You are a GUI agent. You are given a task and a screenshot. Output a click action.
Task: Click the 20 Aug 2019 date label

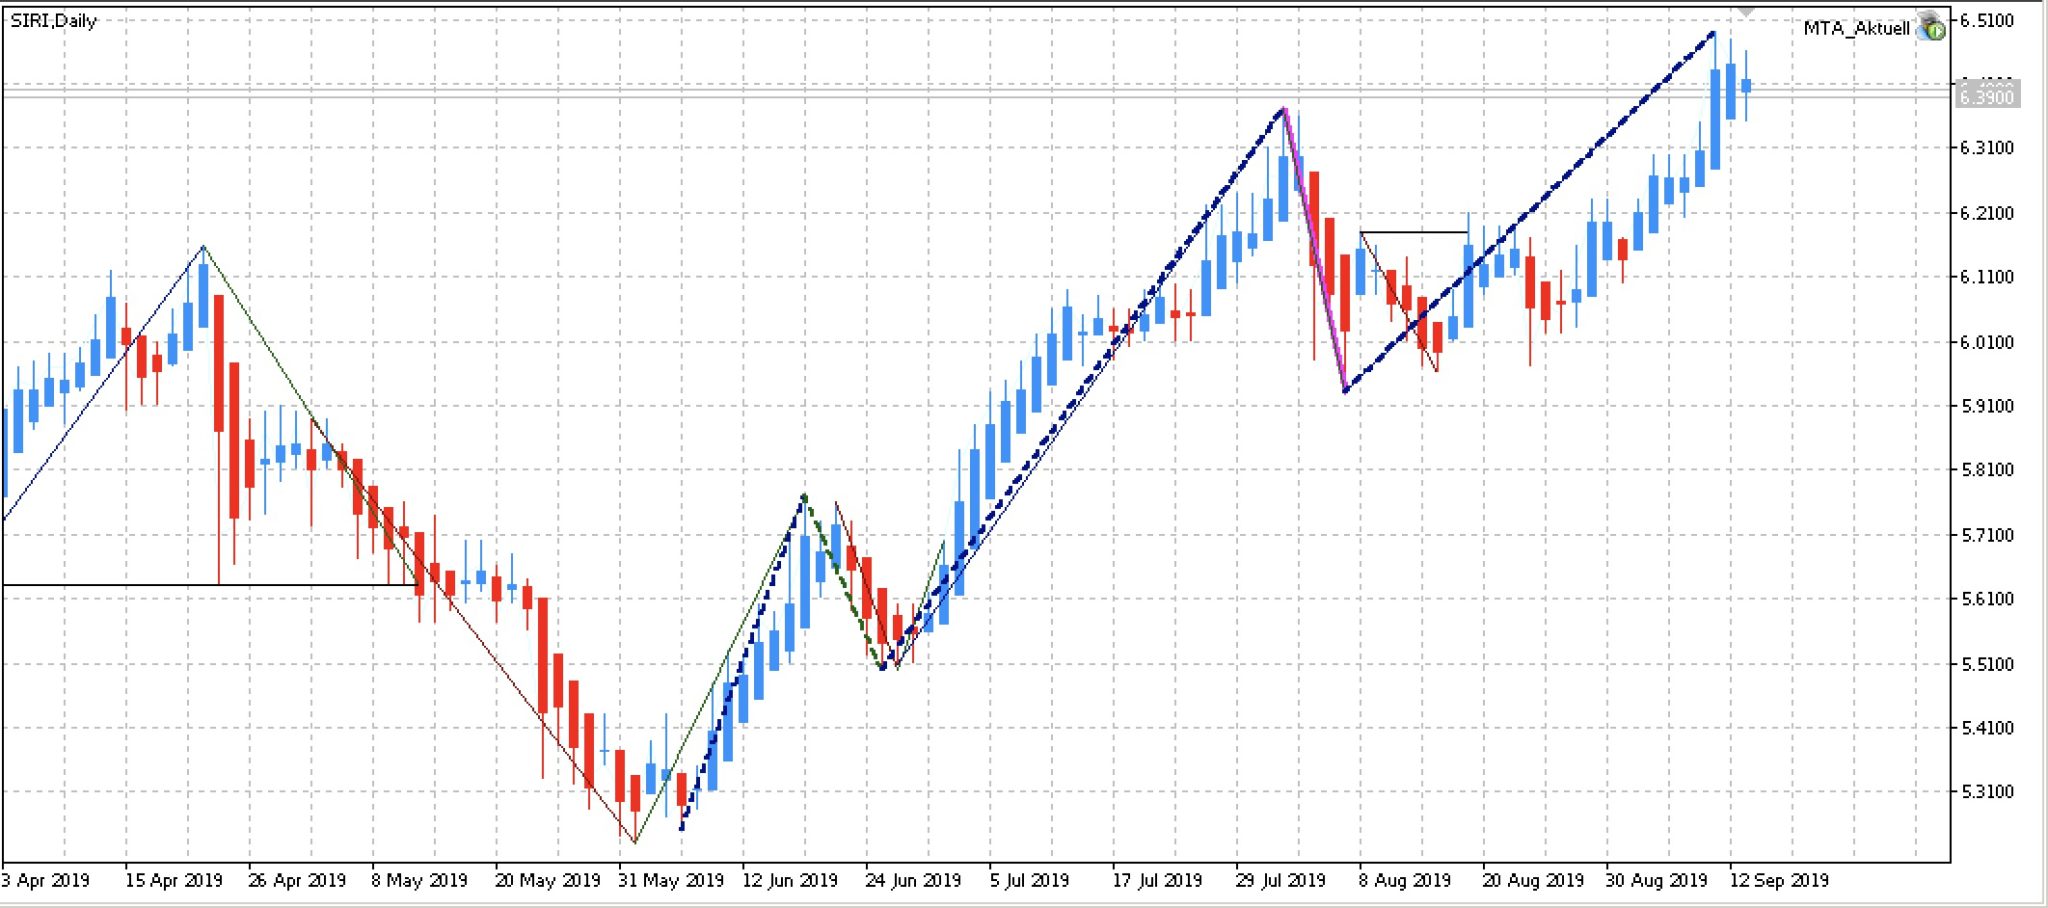pos(1533,880)
